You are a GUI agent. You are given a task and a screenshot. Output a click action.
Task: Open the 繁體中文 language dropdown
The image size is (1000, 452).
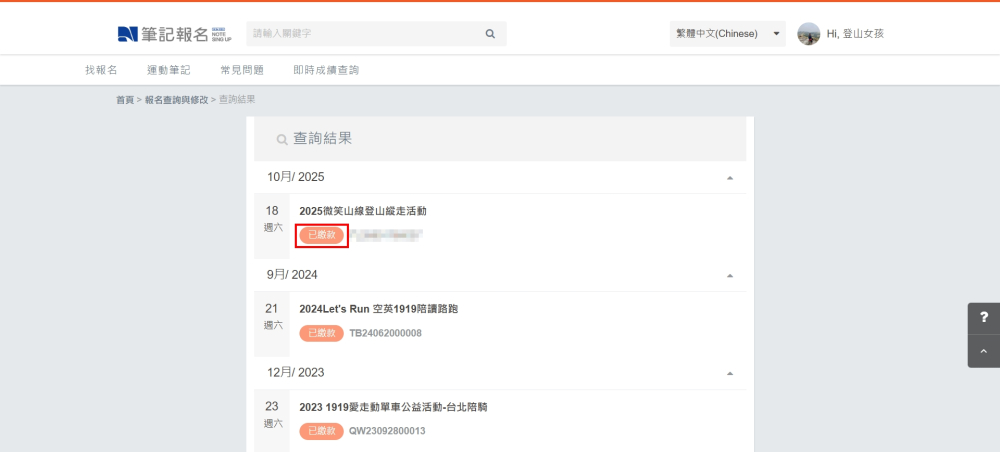(x=727, y=34)
